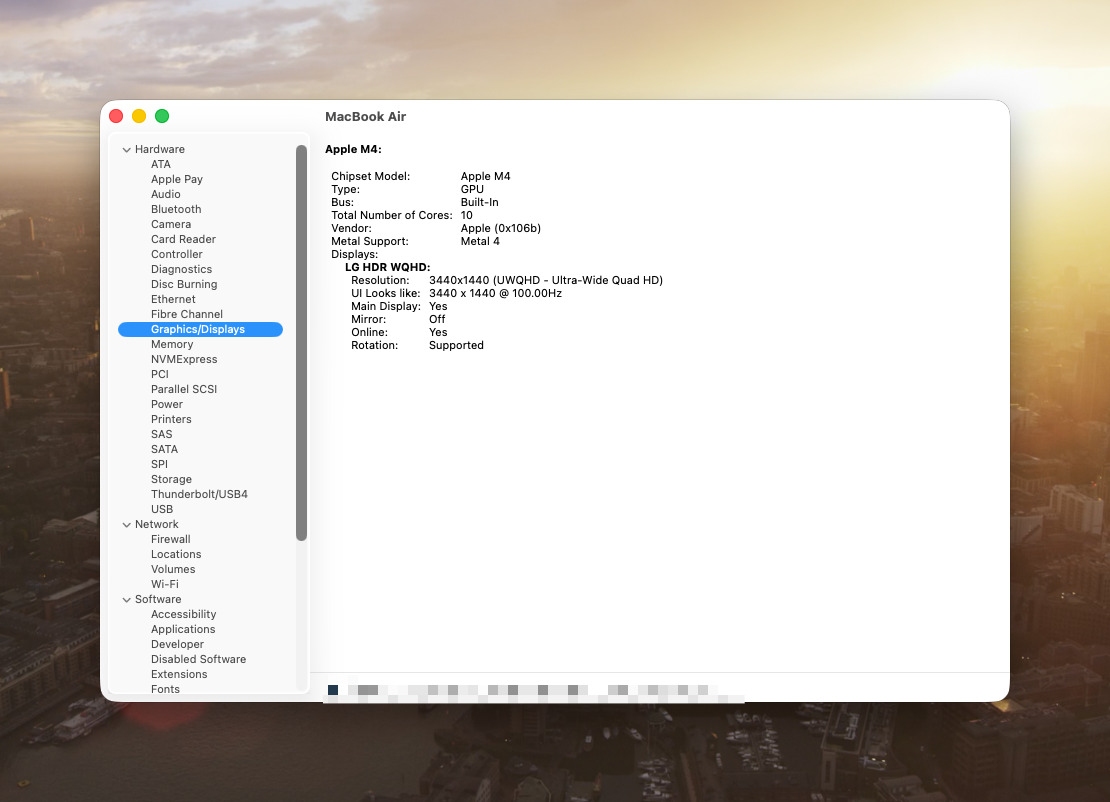The image size is (1110, 802).
Task: Select Camera in sidebar
Action: click(171, 224)
